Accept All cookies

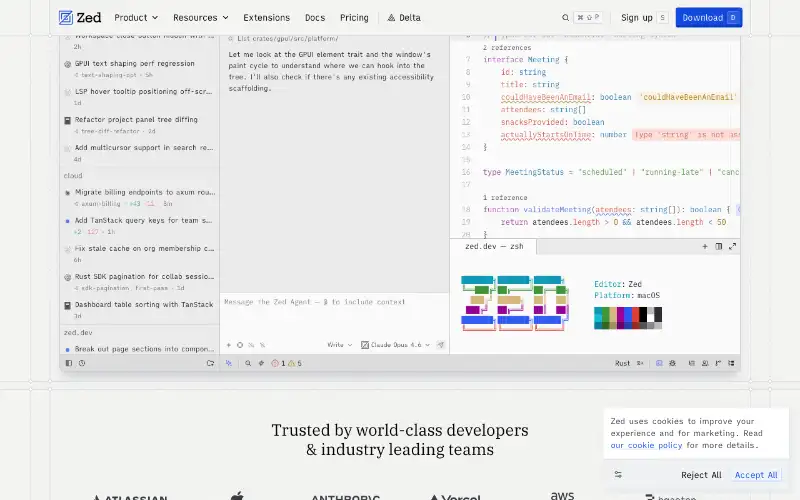(x=756, y=475)
